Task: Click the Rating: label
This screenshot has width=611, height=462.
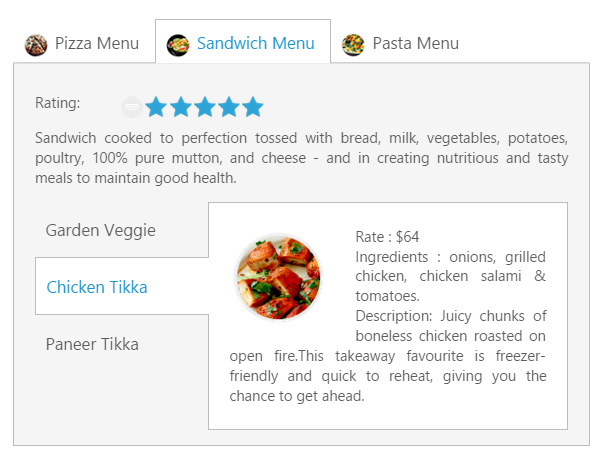Action: (58, 103)
